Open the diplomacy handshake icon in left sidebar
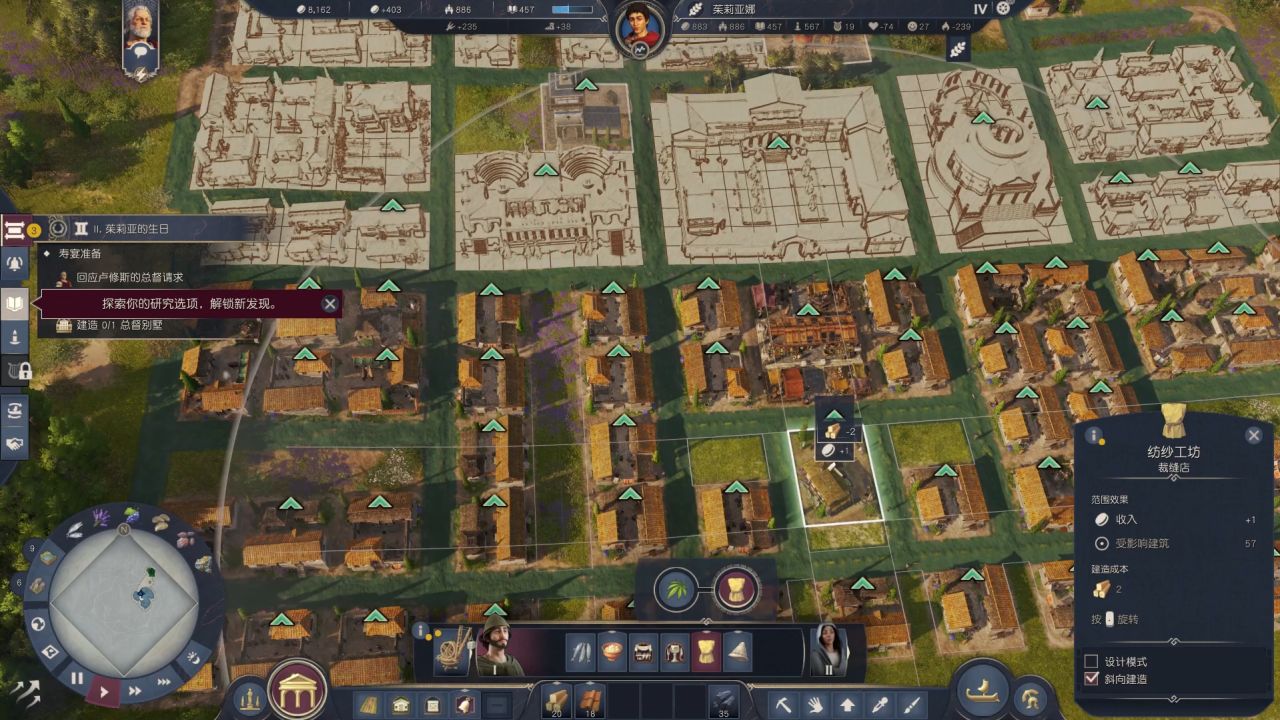 pyautogui.click(x=15, y=443)
